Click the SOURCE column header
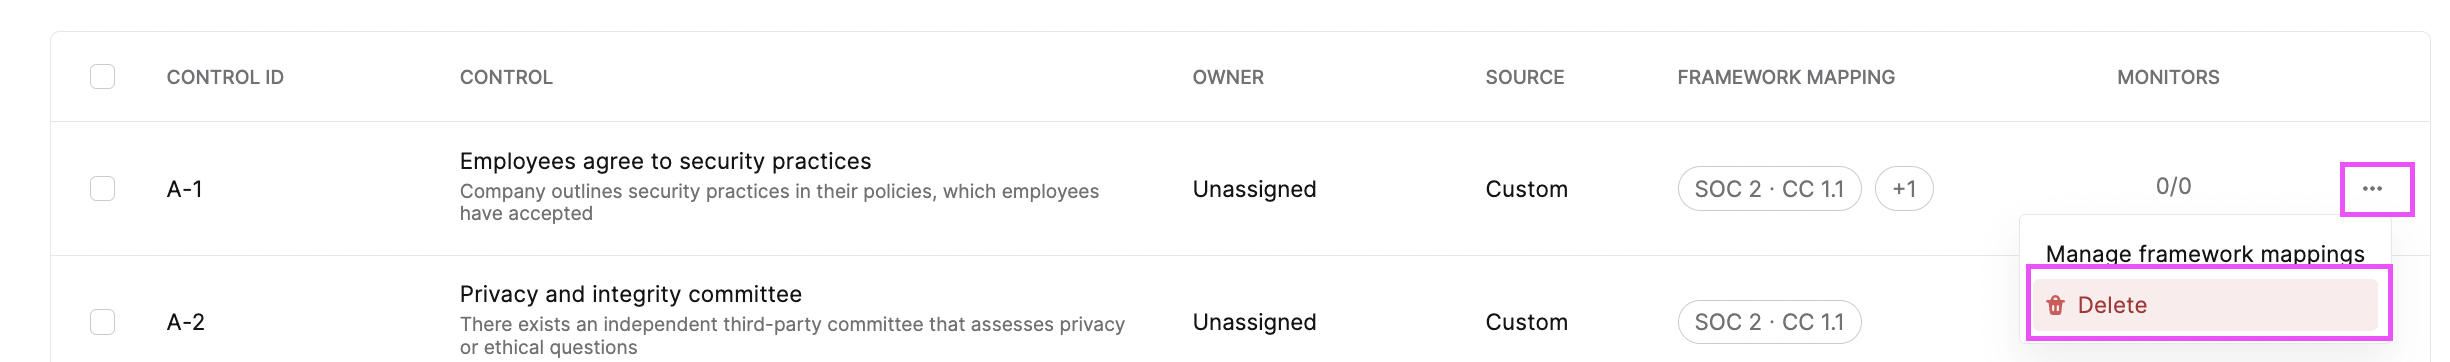Screen dimensions: 2450x362 pos(1524,77)
